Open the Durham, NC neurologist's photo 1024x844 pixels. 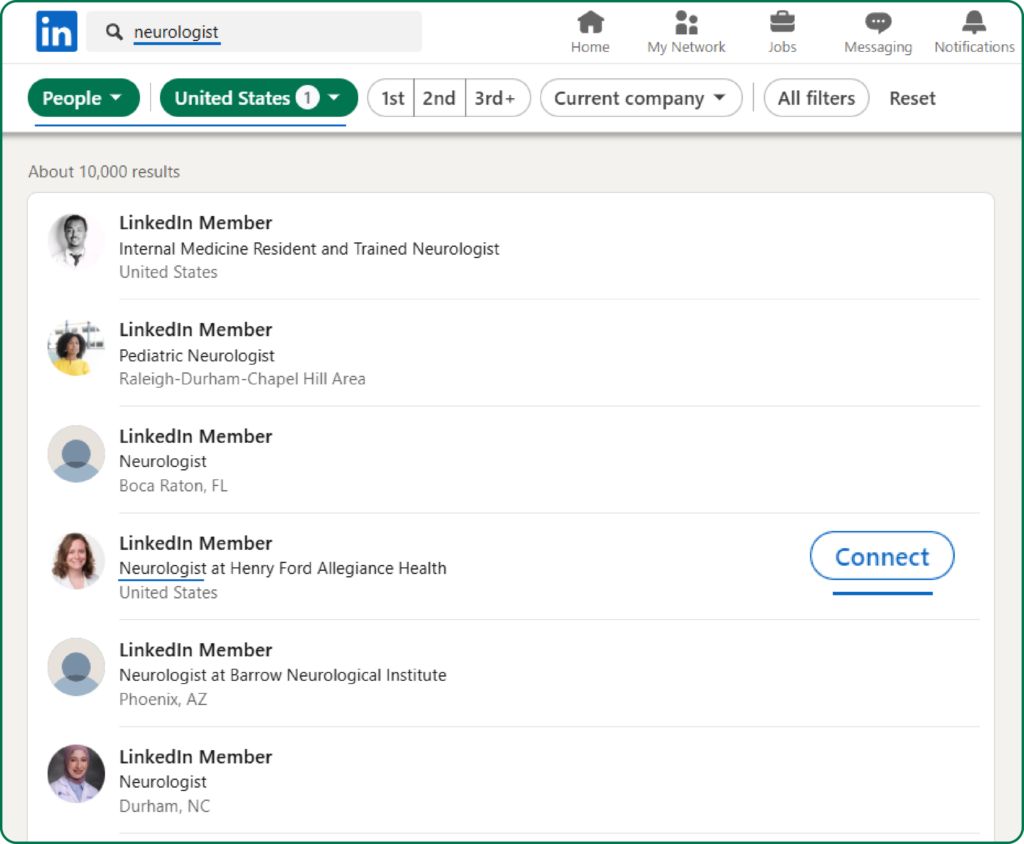click(76, 773)
